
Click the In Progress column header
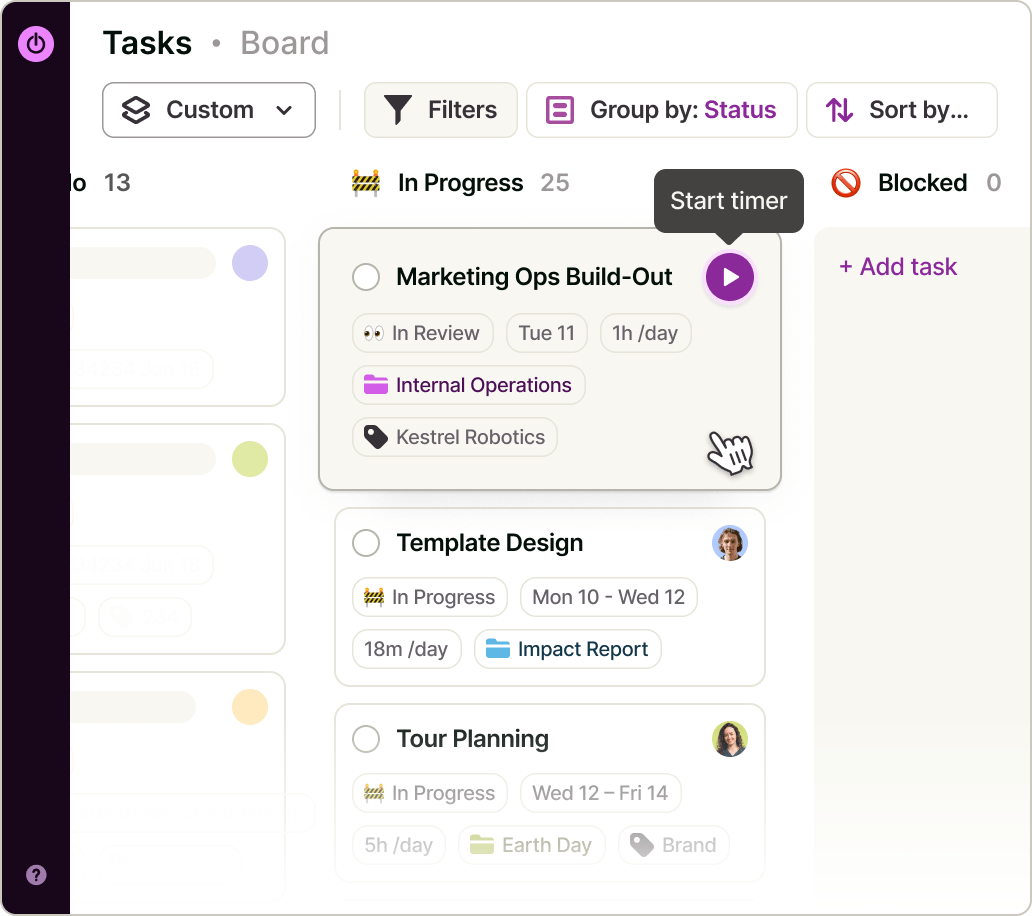click(460, 183)
